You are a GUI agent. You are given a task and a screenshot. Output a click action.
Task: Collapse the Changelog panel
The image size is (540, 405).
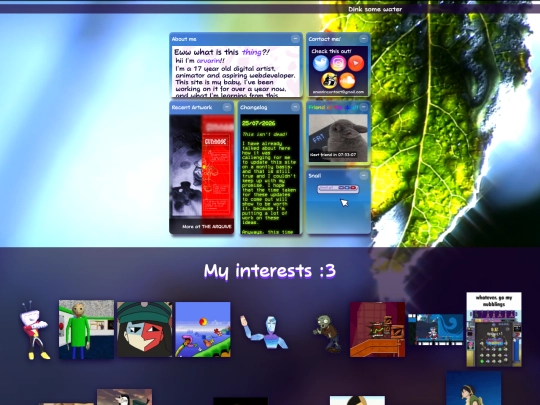[295, 107]
